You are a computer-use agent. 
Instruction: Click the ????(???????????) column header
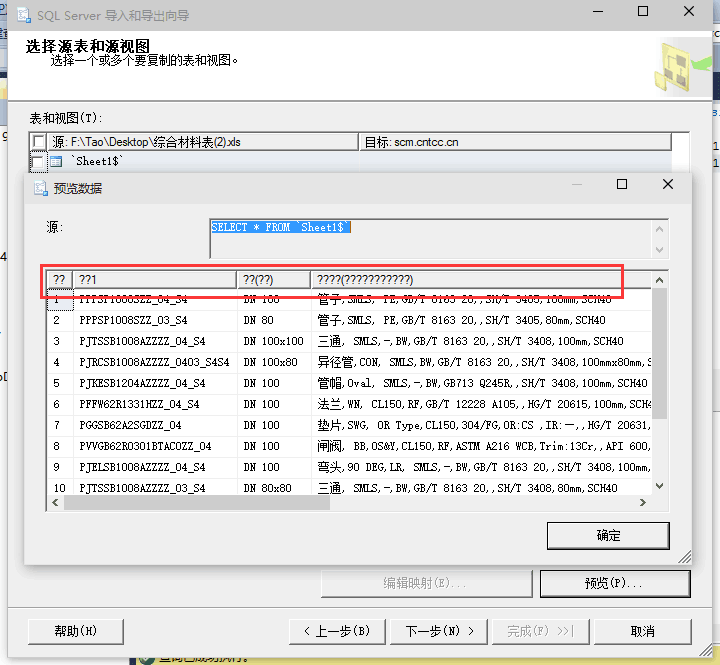click(481, 280)
